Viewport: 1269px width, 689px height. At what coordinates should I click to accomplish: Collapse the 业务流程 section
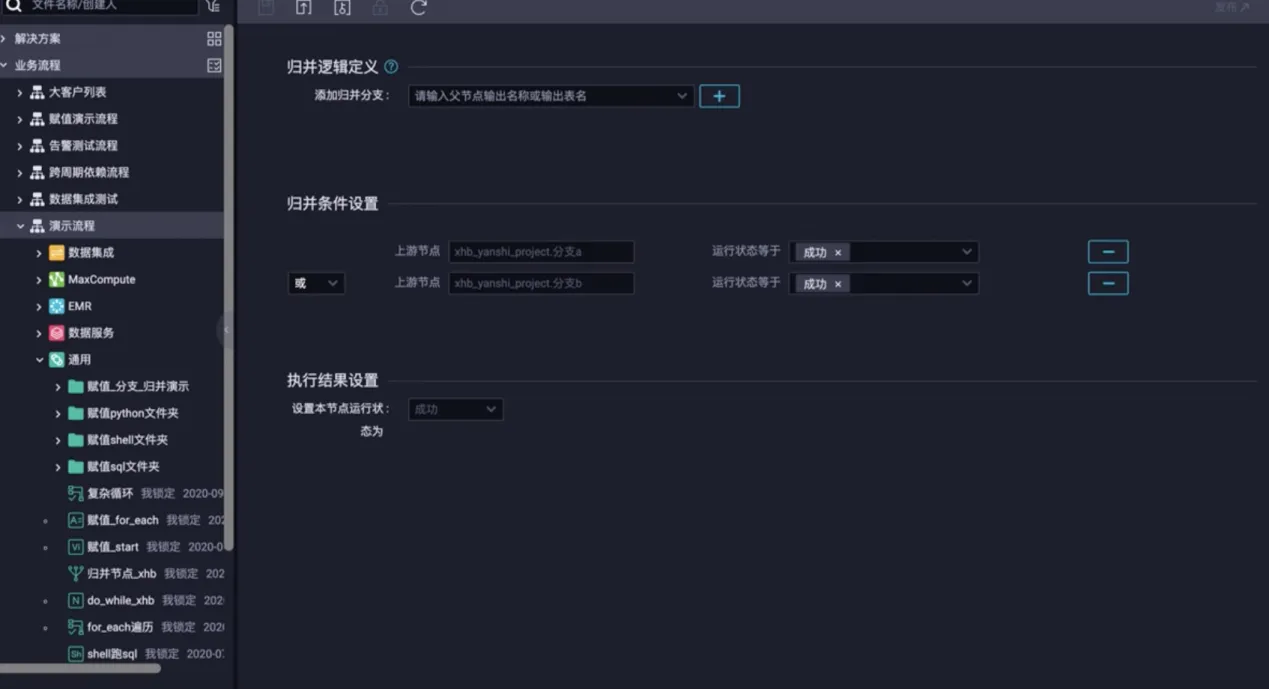(x=4, y=65)
